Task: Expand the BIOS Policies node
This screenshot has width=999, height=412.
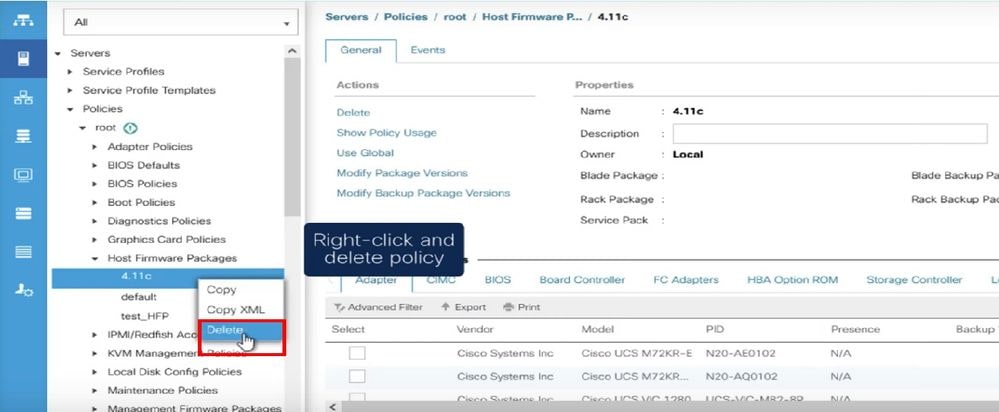Action: (94, 184)
